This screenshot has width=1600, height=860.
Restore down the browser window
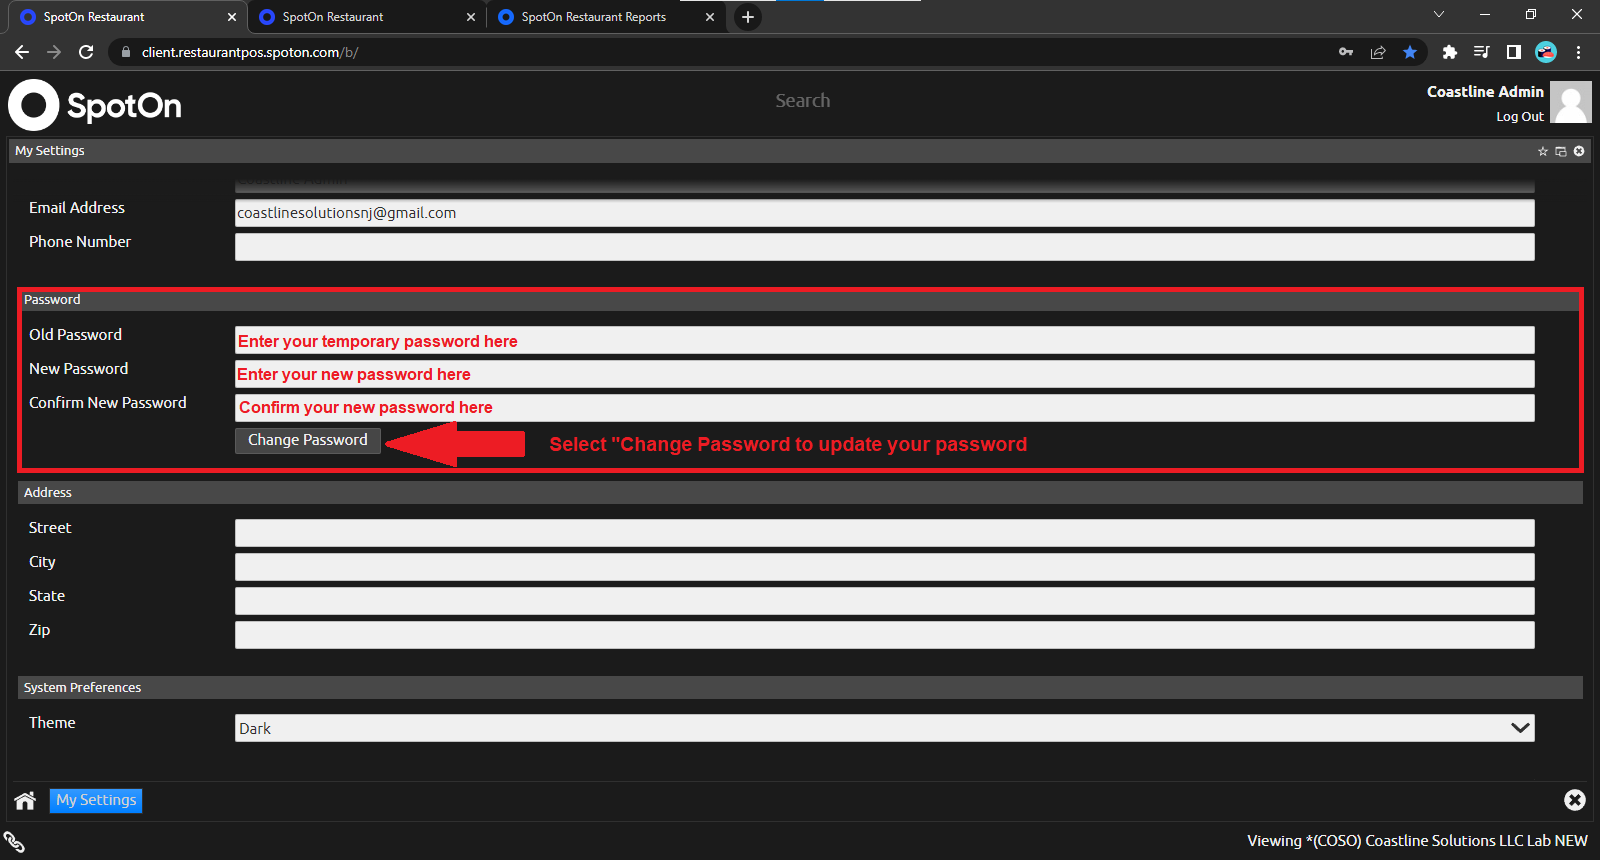1531,14
